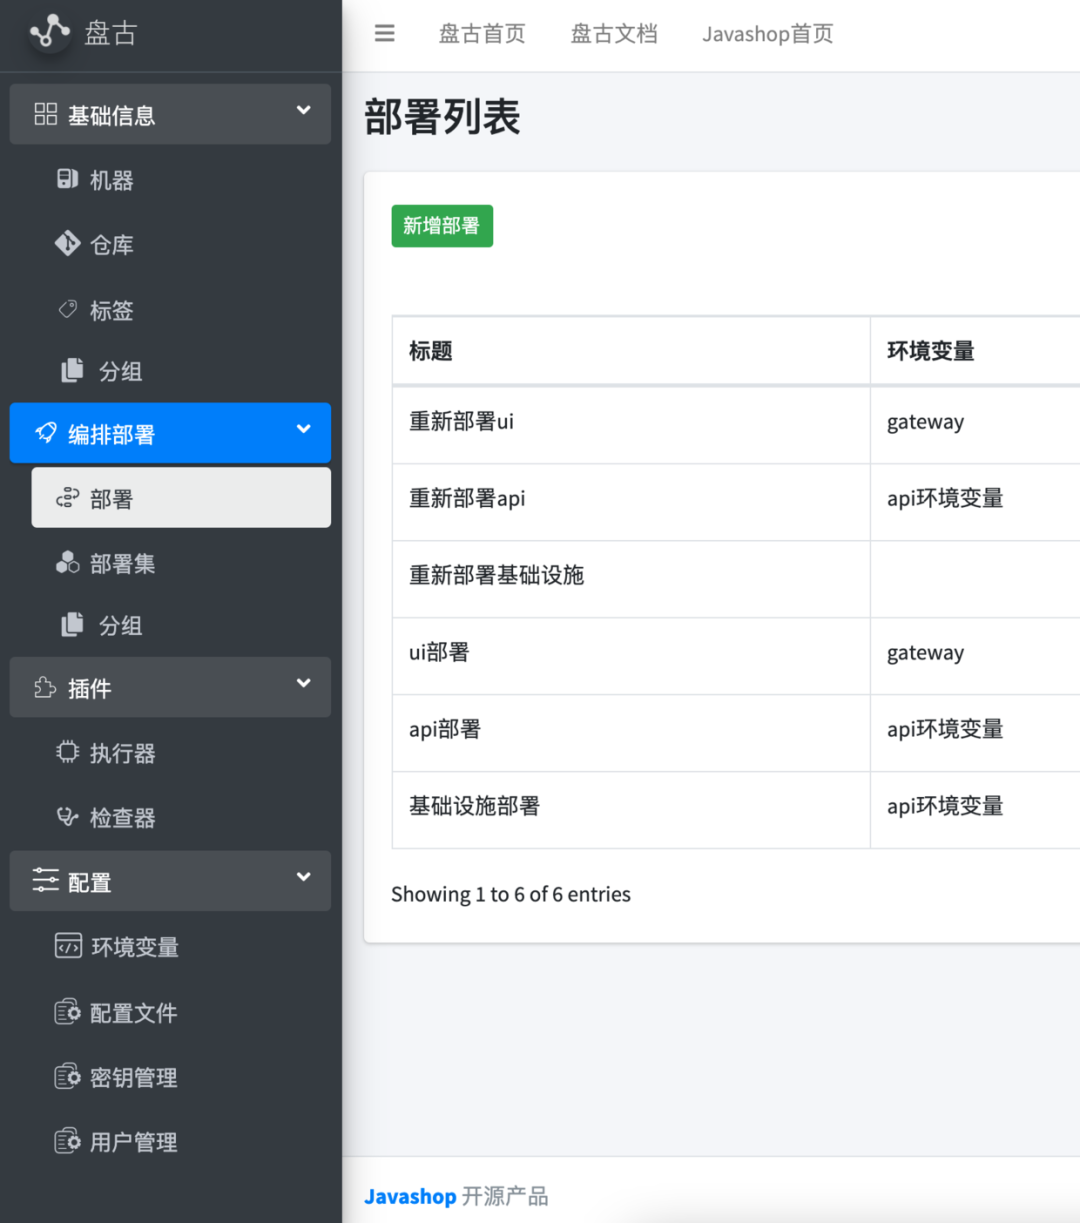The width and height of the screenshot is (1080, 1223).
Task: Click the 重新部署ui row title
Action: point(461,421)
